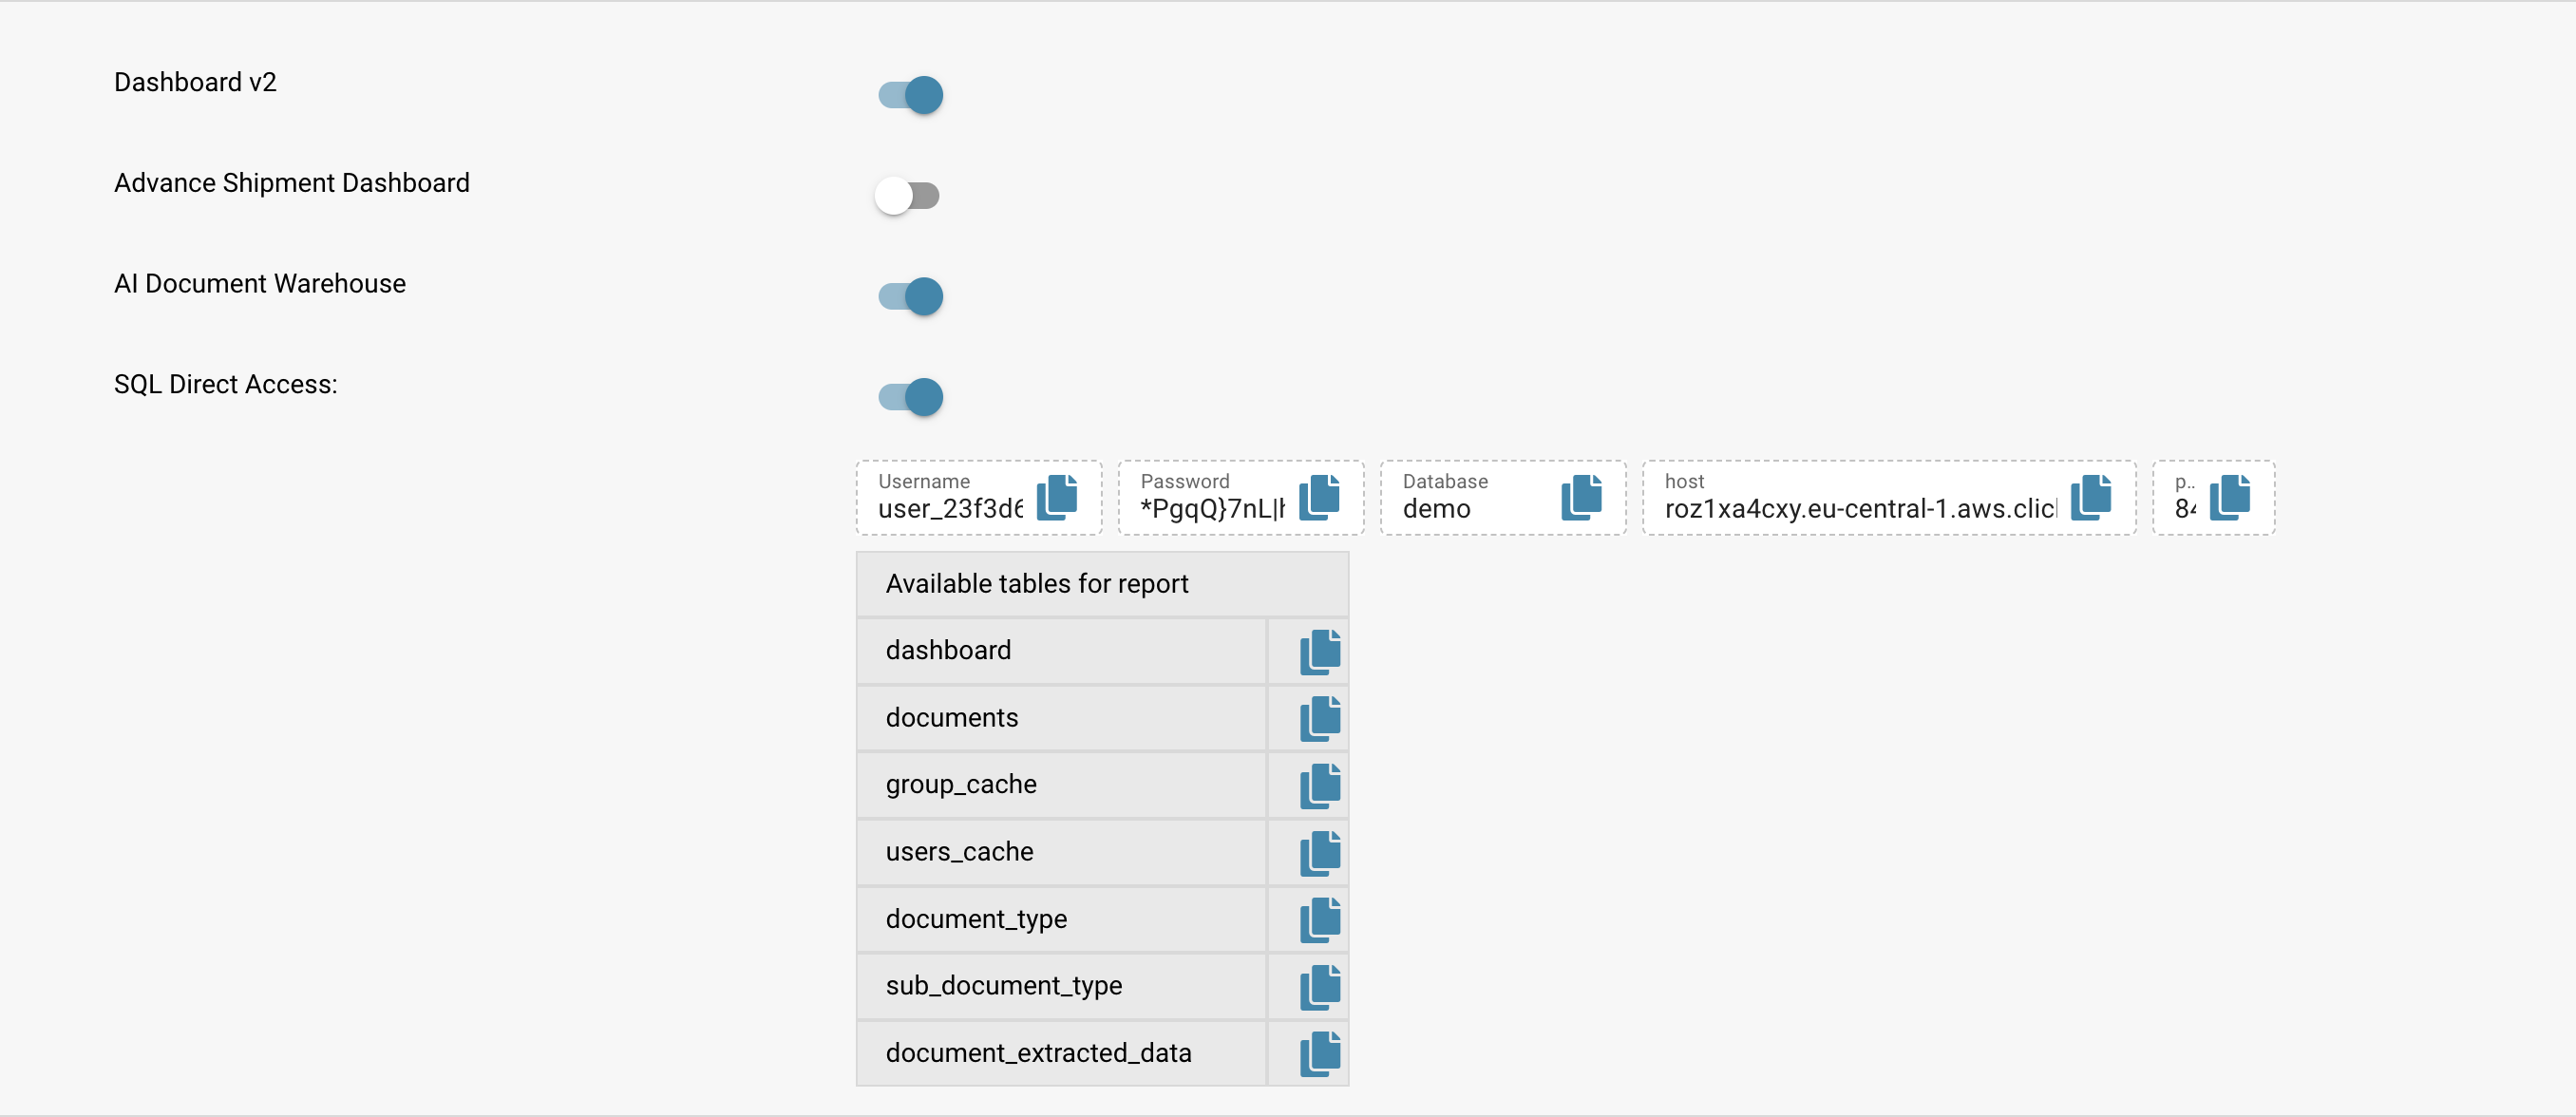Copy the Password value to clipboard

tap(1320, 497)
